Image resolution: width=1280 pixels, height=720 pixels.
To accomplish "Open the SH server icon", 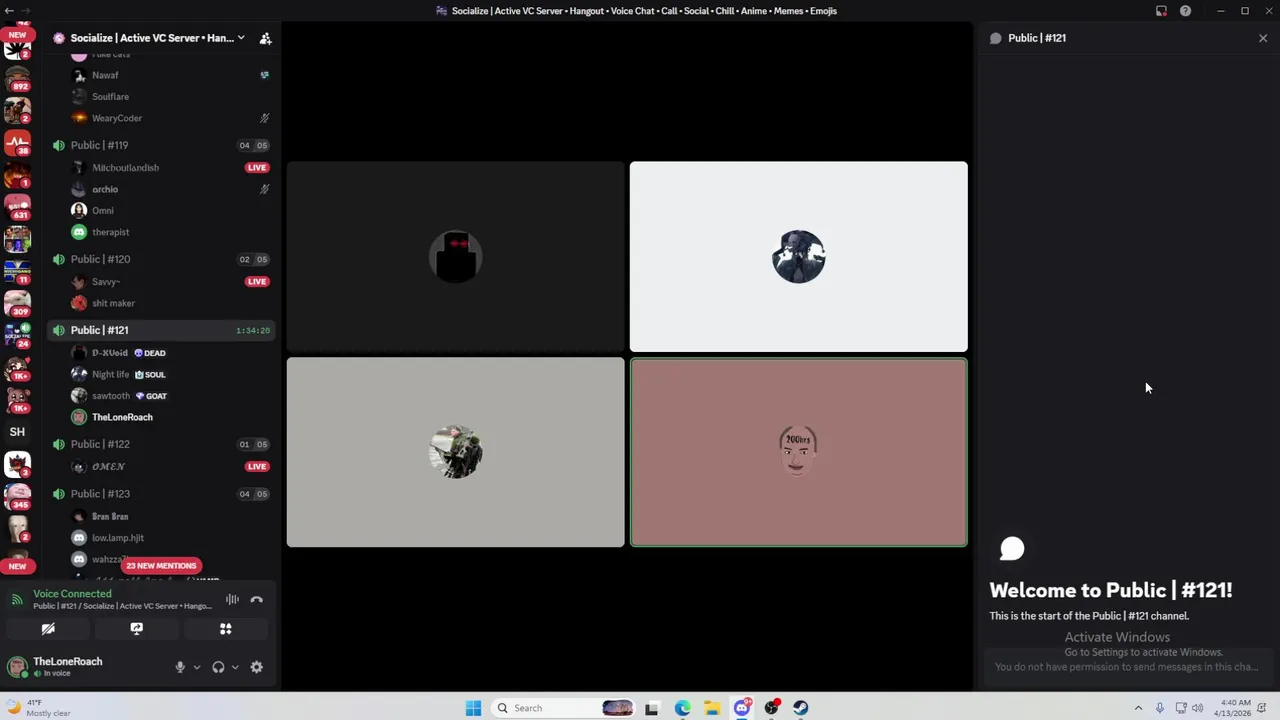I will point(17,432).
